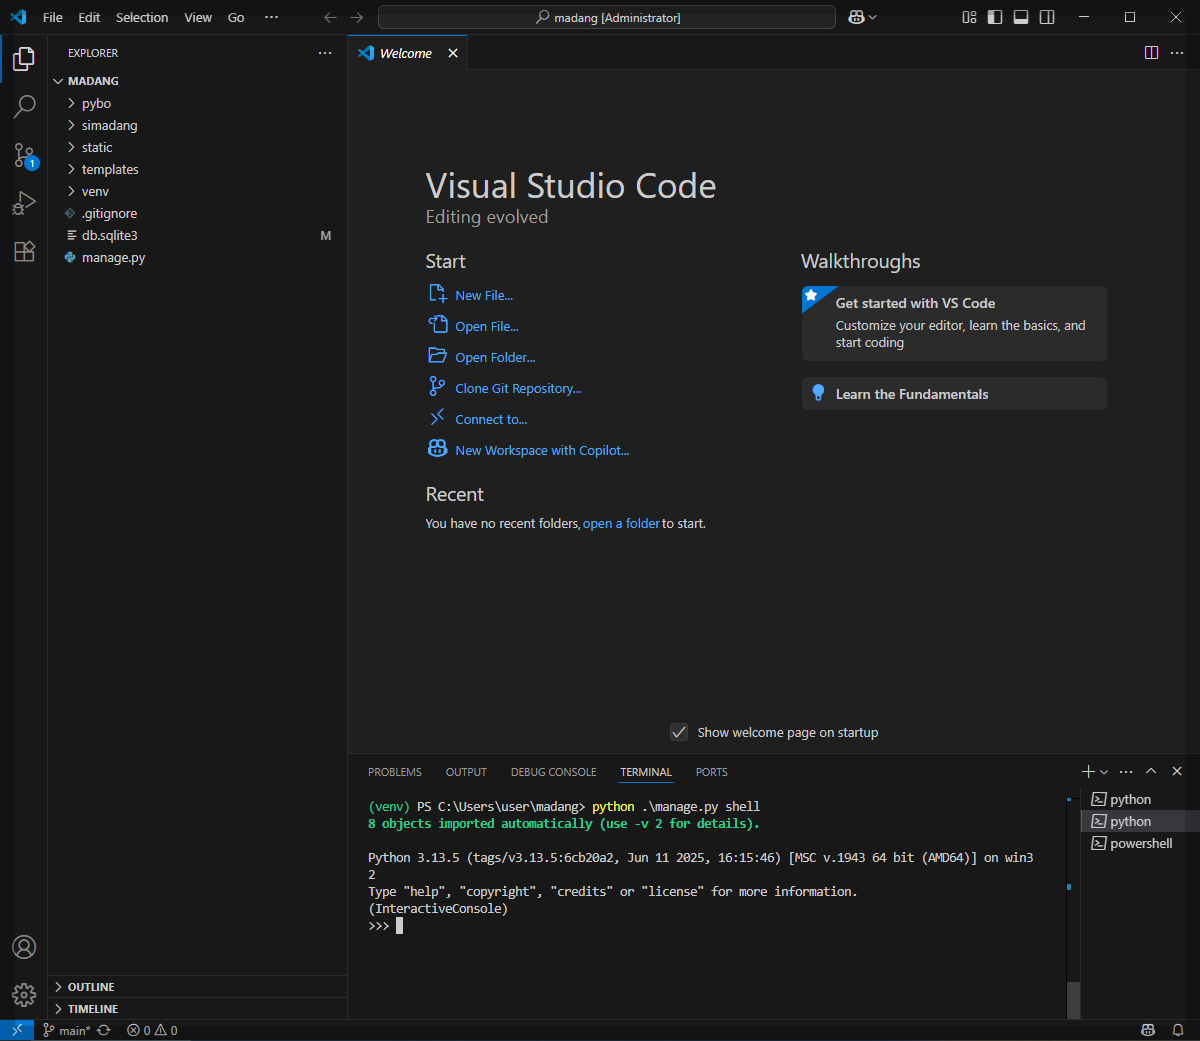Open the Accounts menu icon
Image resolution: width=1200 pixels, height=1041 pixels.
coord(24,947)
